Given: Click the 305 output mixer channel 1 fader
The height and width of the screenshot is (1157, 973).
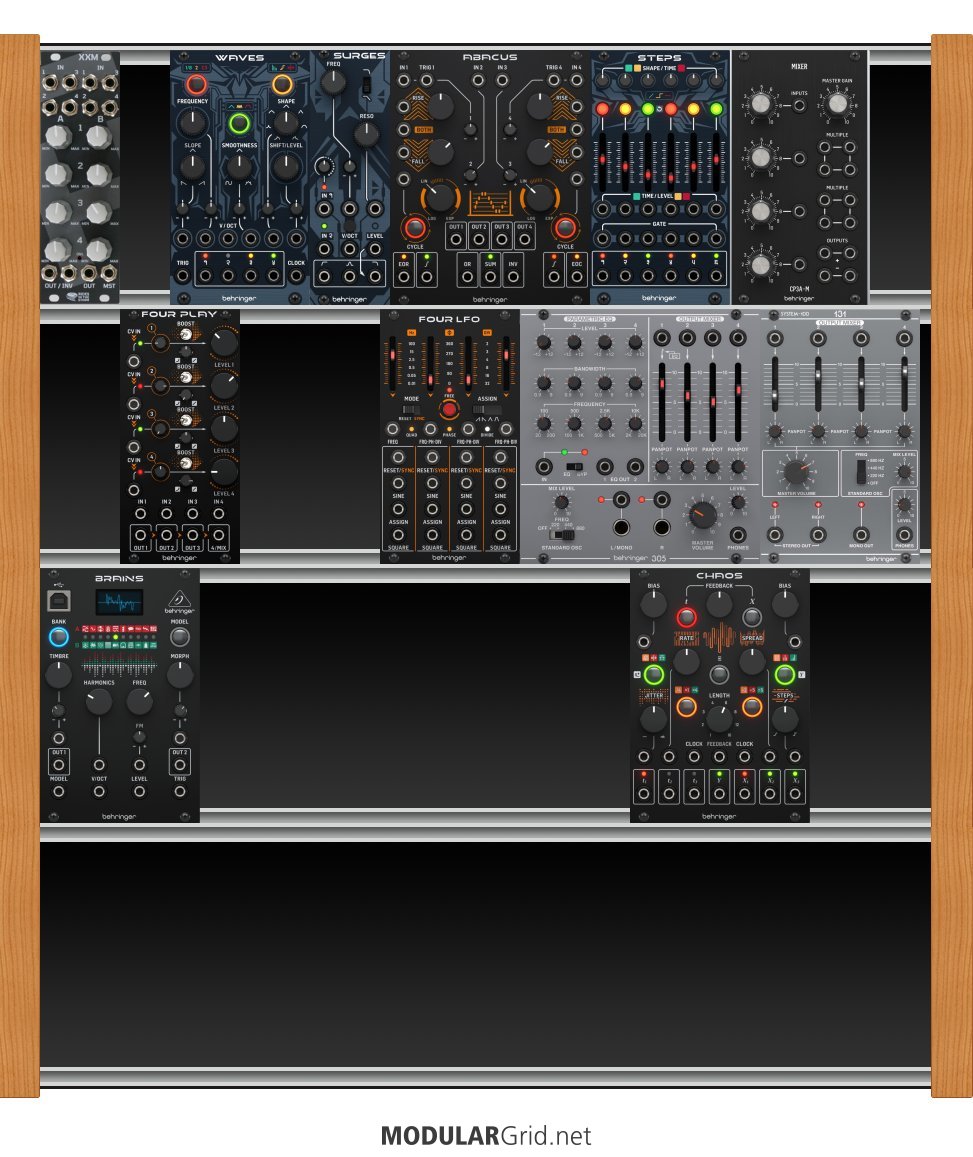Looking at the screenshot, I should click(x=662, y=402).
